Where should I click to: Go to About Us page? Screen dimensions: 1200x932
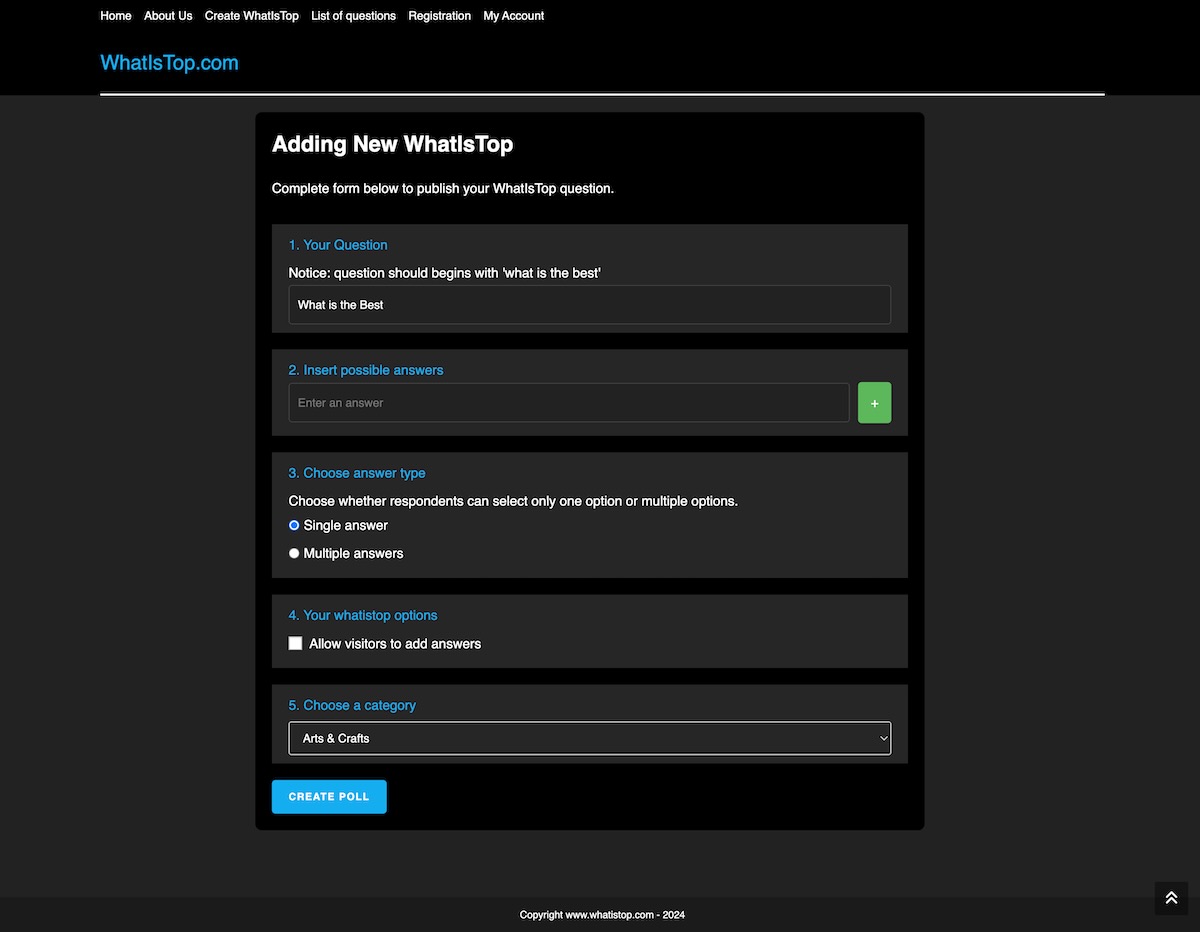click(x=168, y=16)
